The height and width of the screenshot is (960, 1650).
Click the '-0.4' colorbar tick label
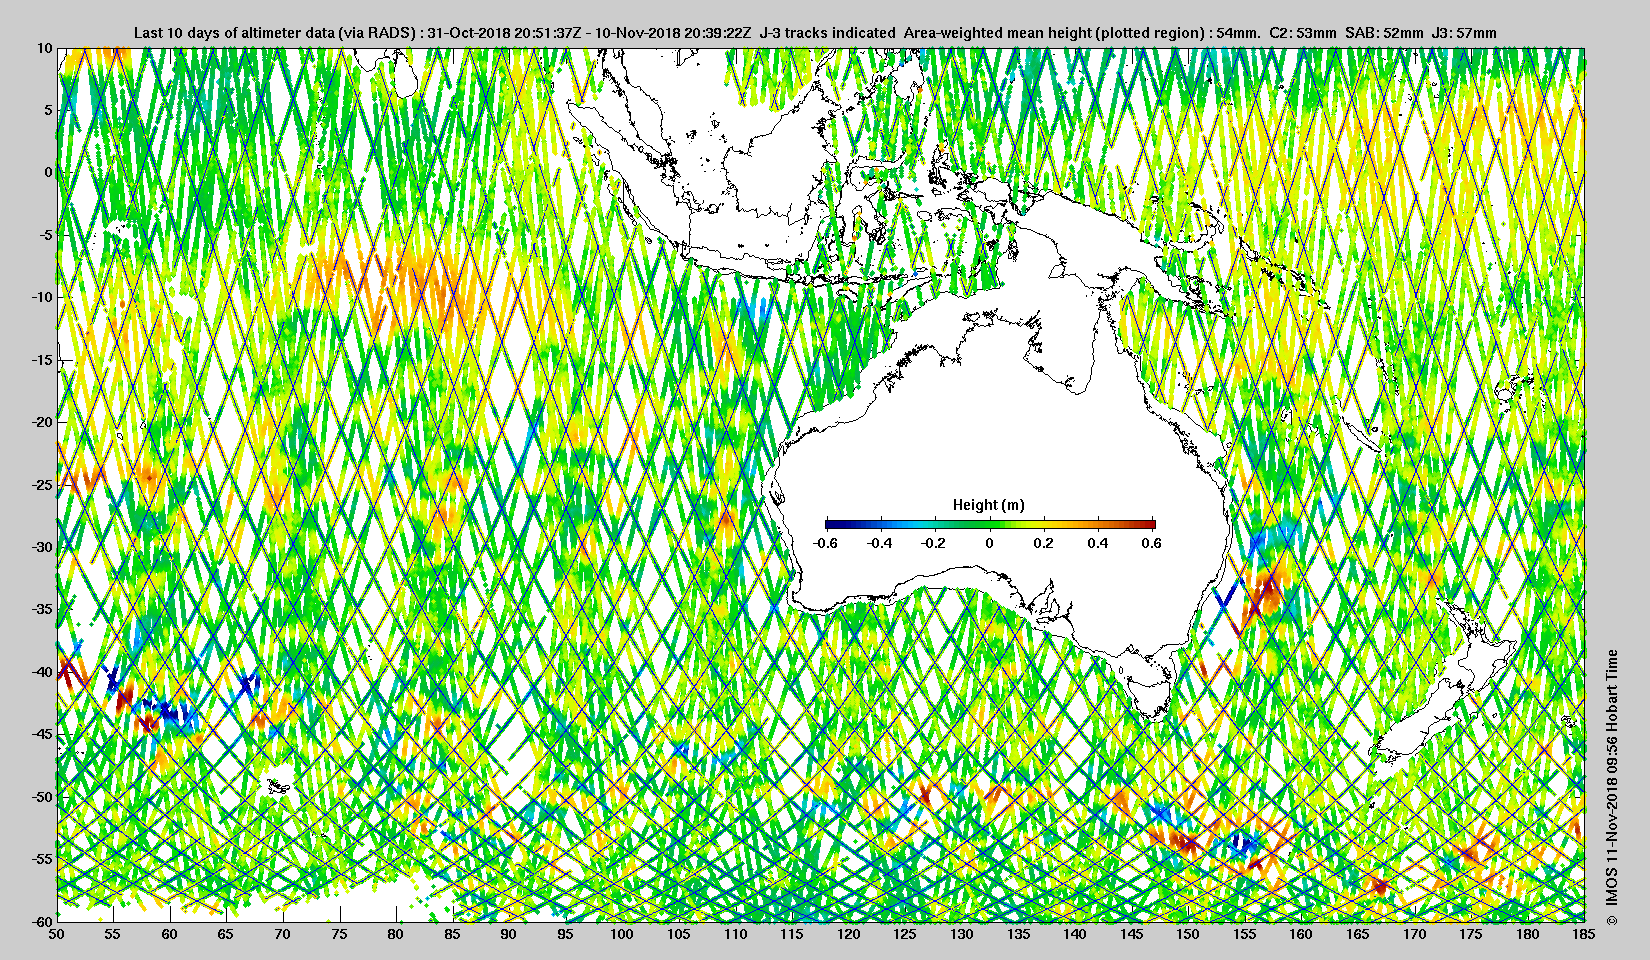coord(880,543)
